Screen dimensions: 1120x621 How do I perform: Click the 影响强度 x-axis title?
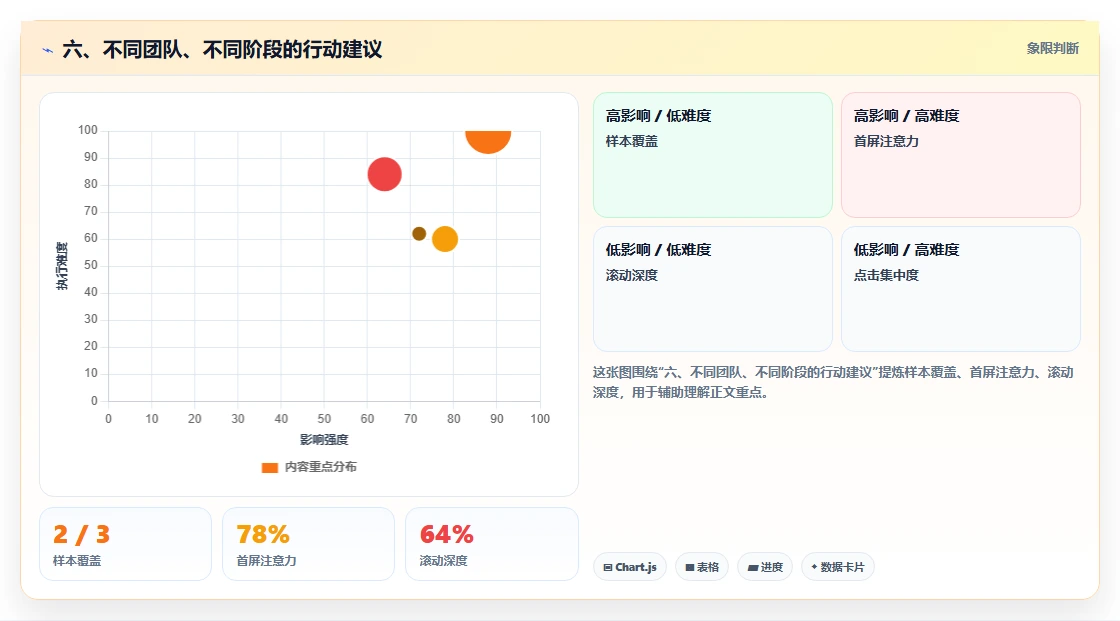click(324, 439)
